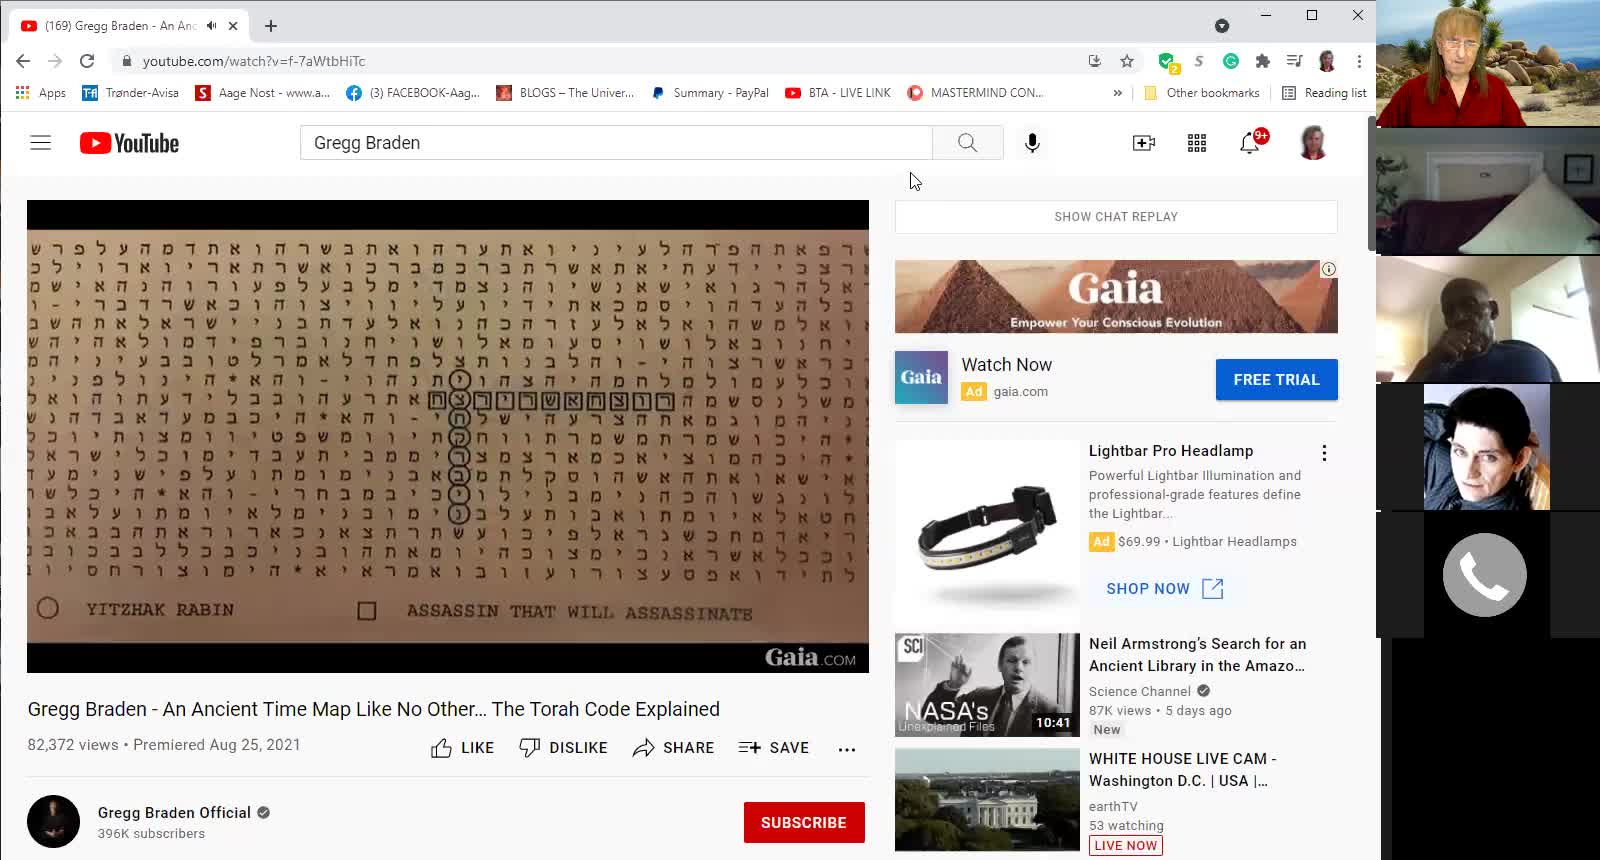The image size is (1600, 860).
Task: Like the video
Action: (462, 748)
